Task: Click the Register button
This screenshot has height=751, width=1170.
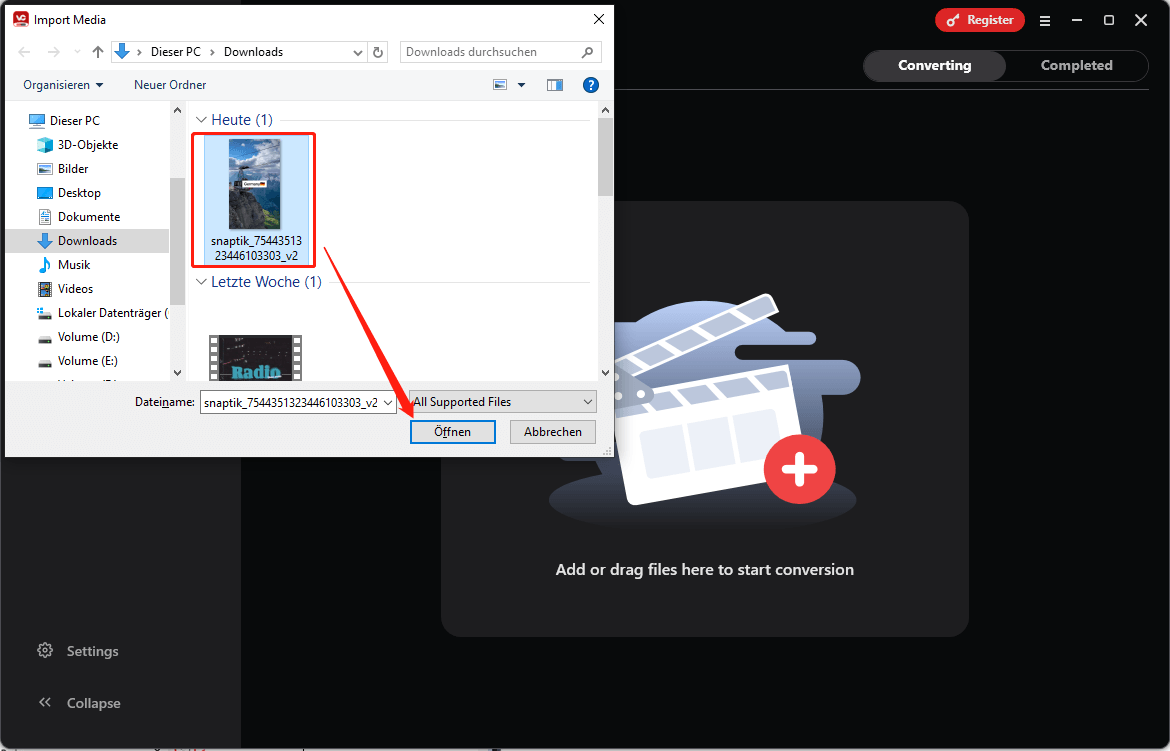Action: pos(979,20)
